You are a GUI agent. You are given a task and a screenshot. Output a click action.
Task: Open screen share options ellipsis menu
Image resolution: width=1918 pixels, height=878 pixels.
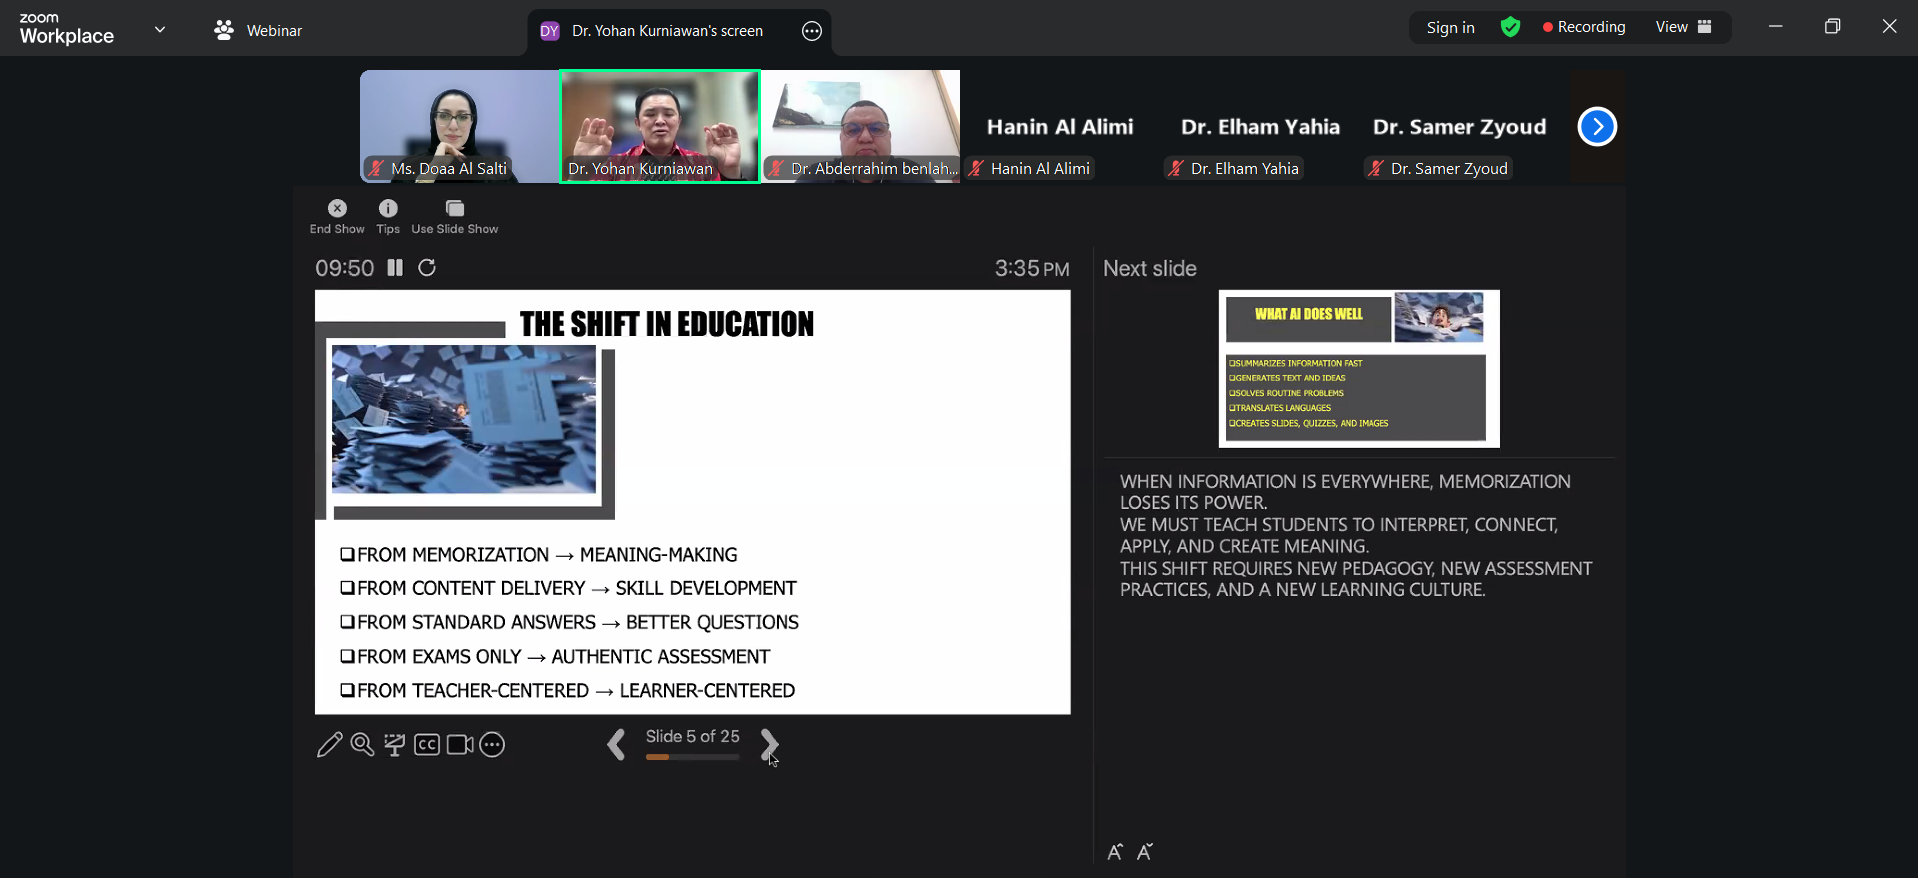812,31
